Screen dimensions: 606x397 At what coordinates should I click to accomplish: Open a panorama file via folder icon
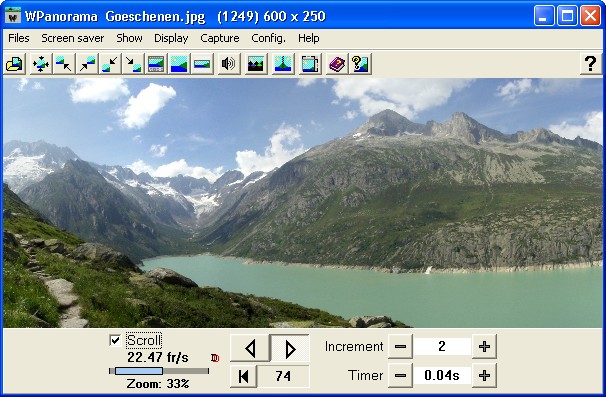pos(15,64)
